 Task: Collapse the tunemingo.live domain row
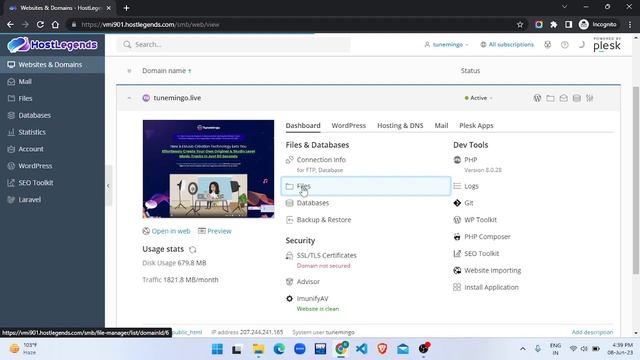[129, 98]
